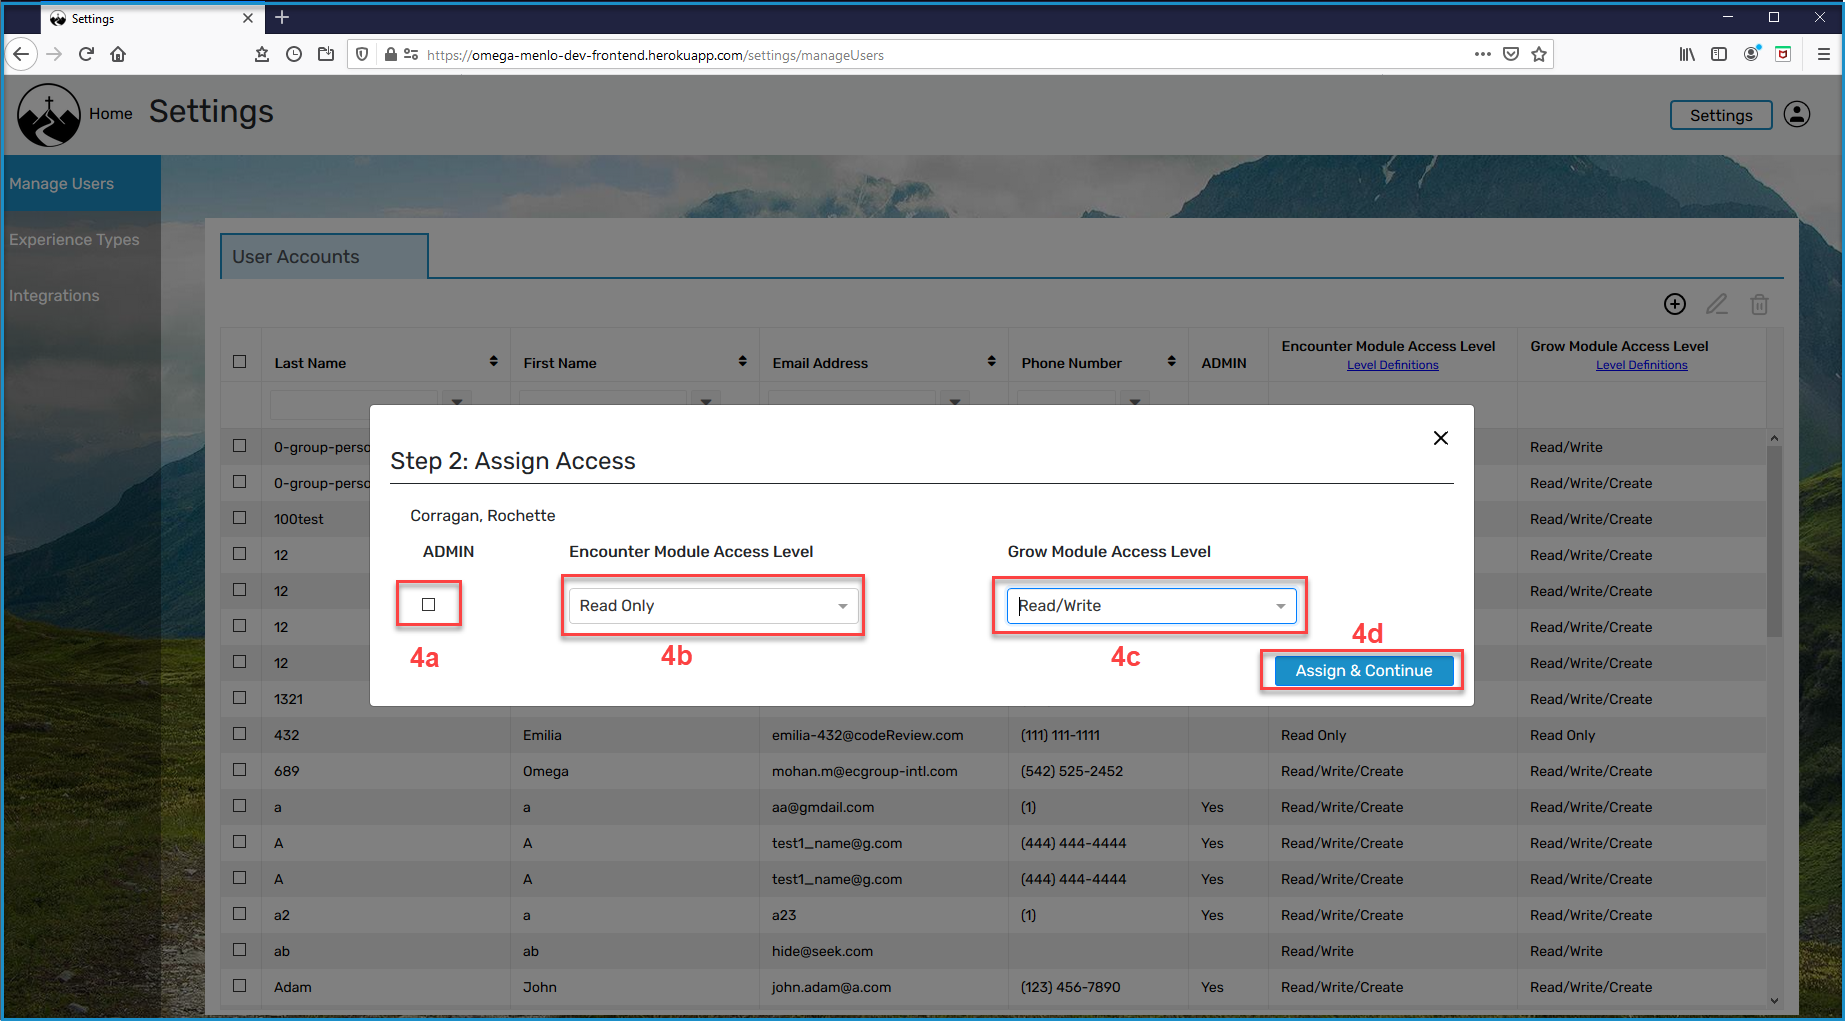Check the row checkbox for ab
1845x1021 pixels.
(x=240, y=950)
